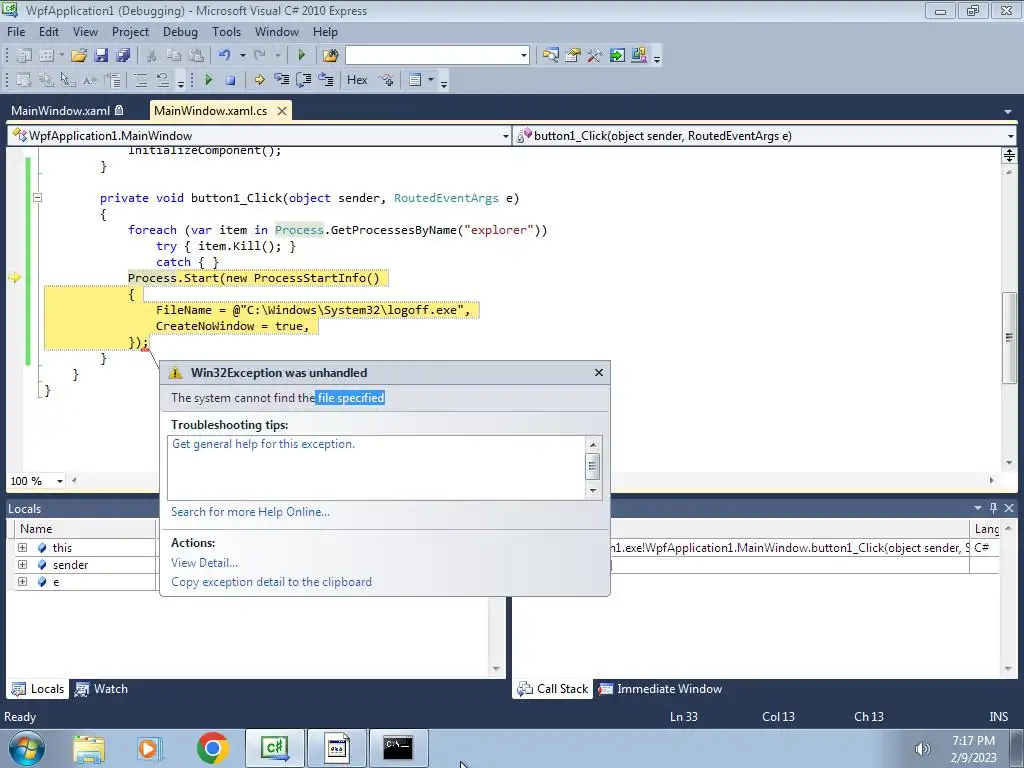The width and height of the screenshot is (1024, 768).
Task: Open the Find combo box dropdown
Action: pyautogui.click(x=524, y=56)
